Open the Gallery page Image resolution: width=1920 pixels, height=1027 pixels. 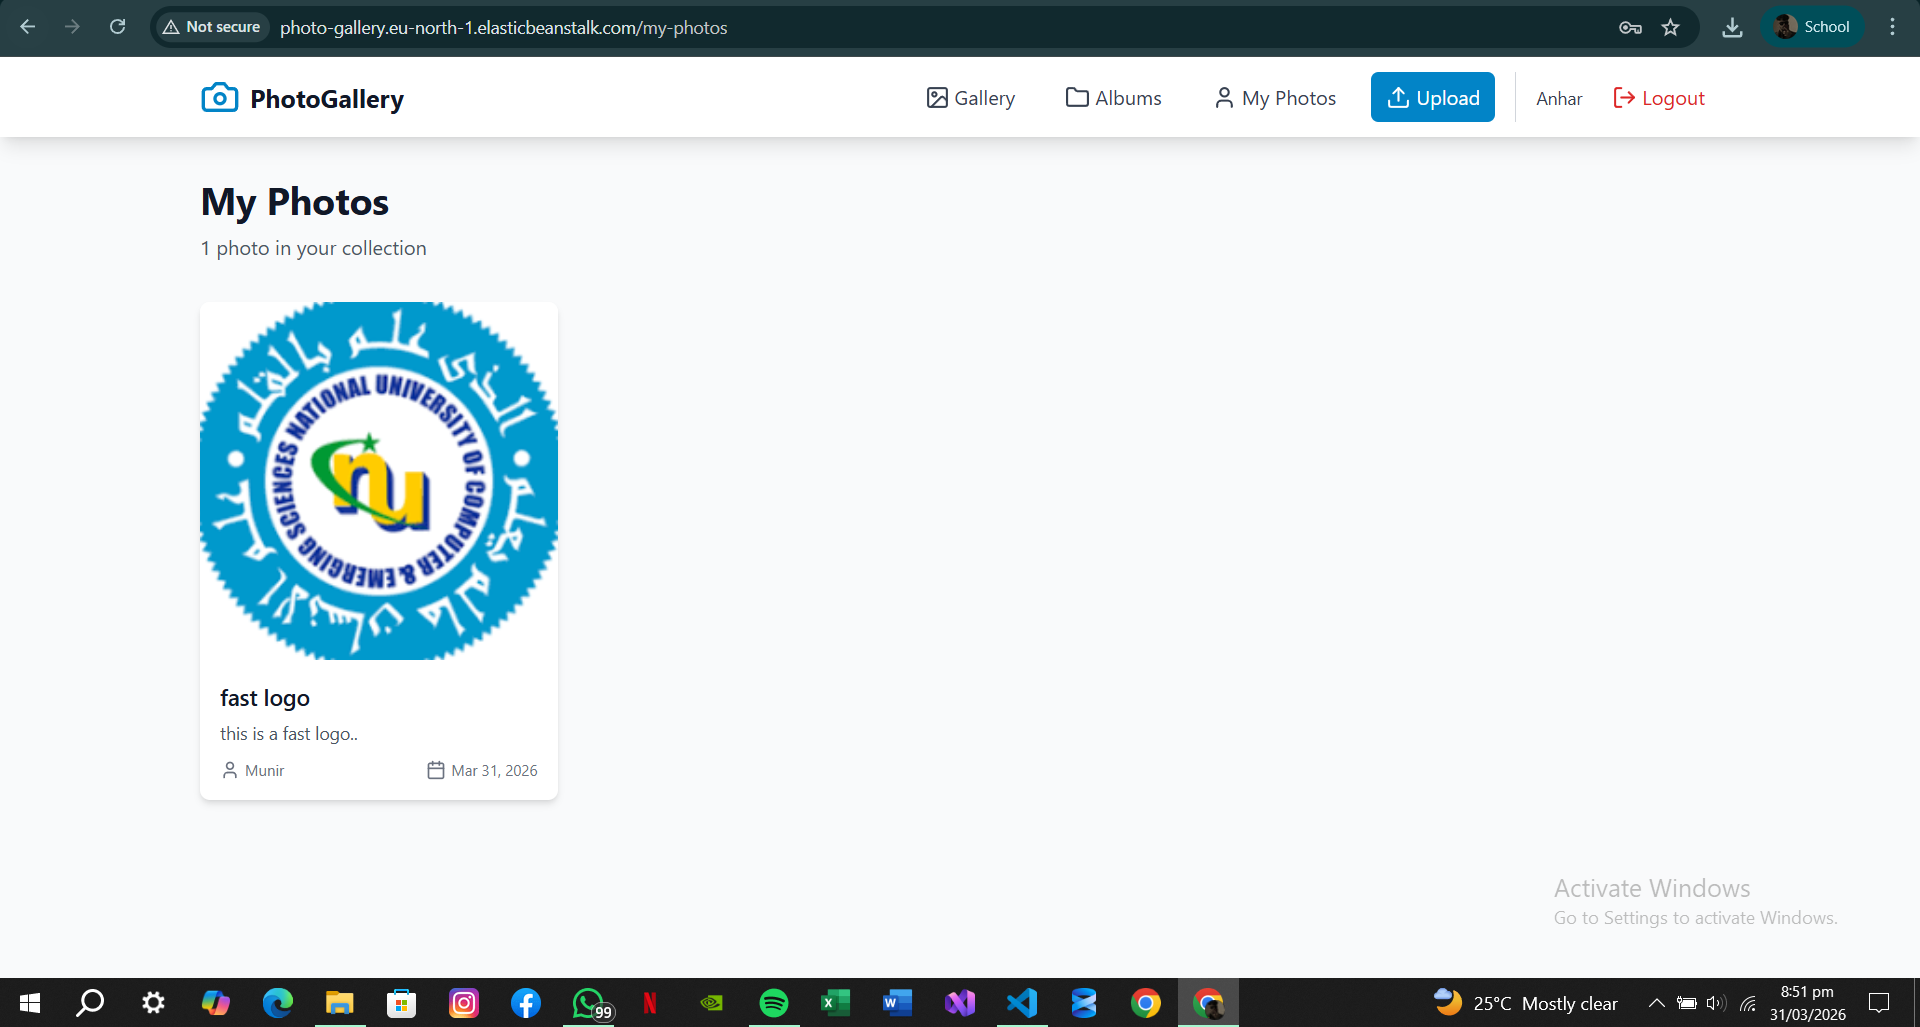[x=970, y=98]
